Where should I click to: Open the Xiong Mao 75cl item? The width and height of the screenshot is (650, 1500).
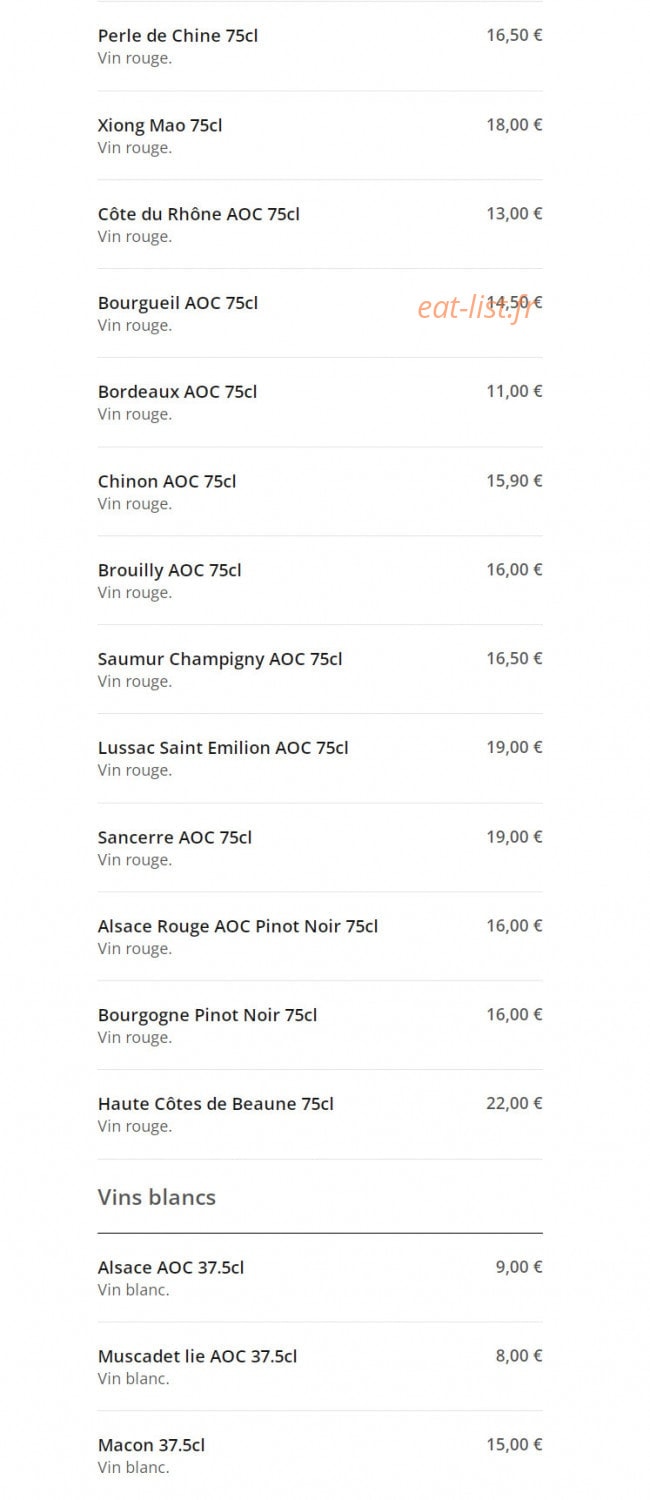320,135
